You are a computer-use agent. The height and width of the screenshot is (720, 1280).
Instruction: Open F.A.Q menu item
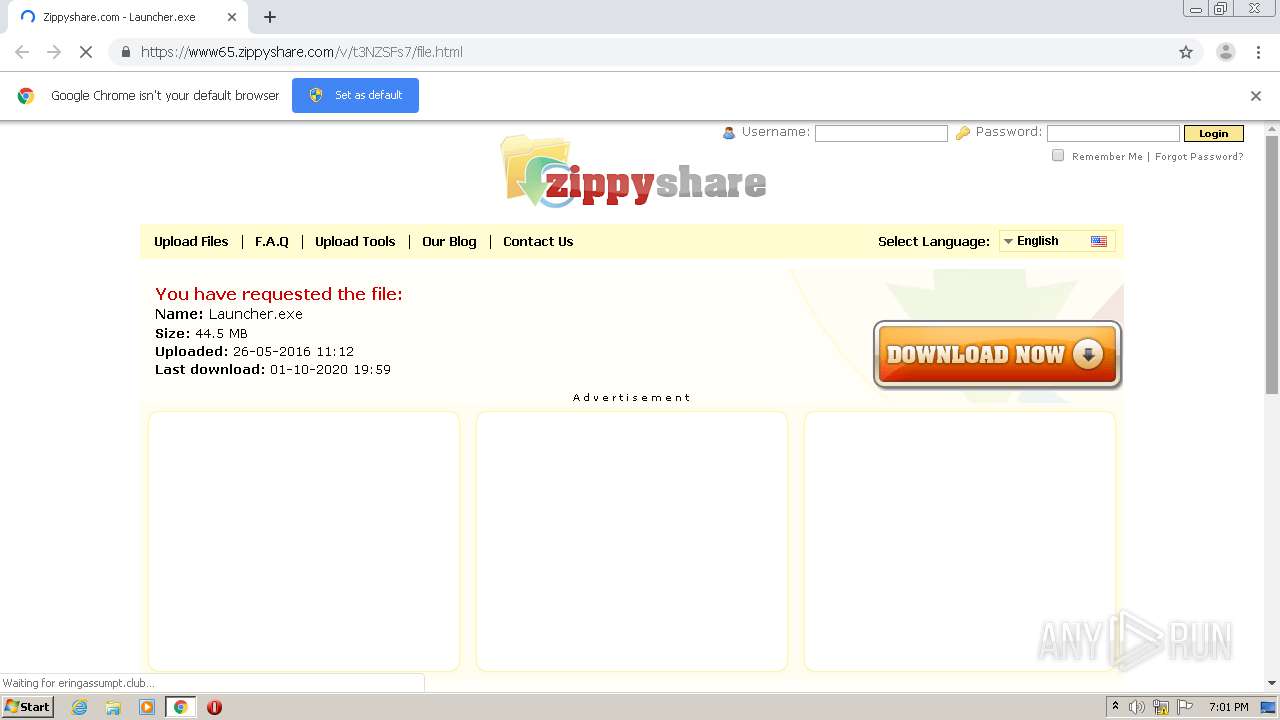pos(272,241)
